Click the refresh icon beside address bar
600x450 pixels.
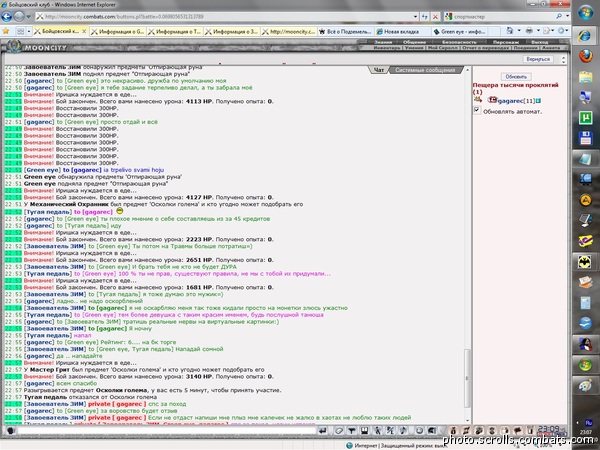tap(425, 16)
